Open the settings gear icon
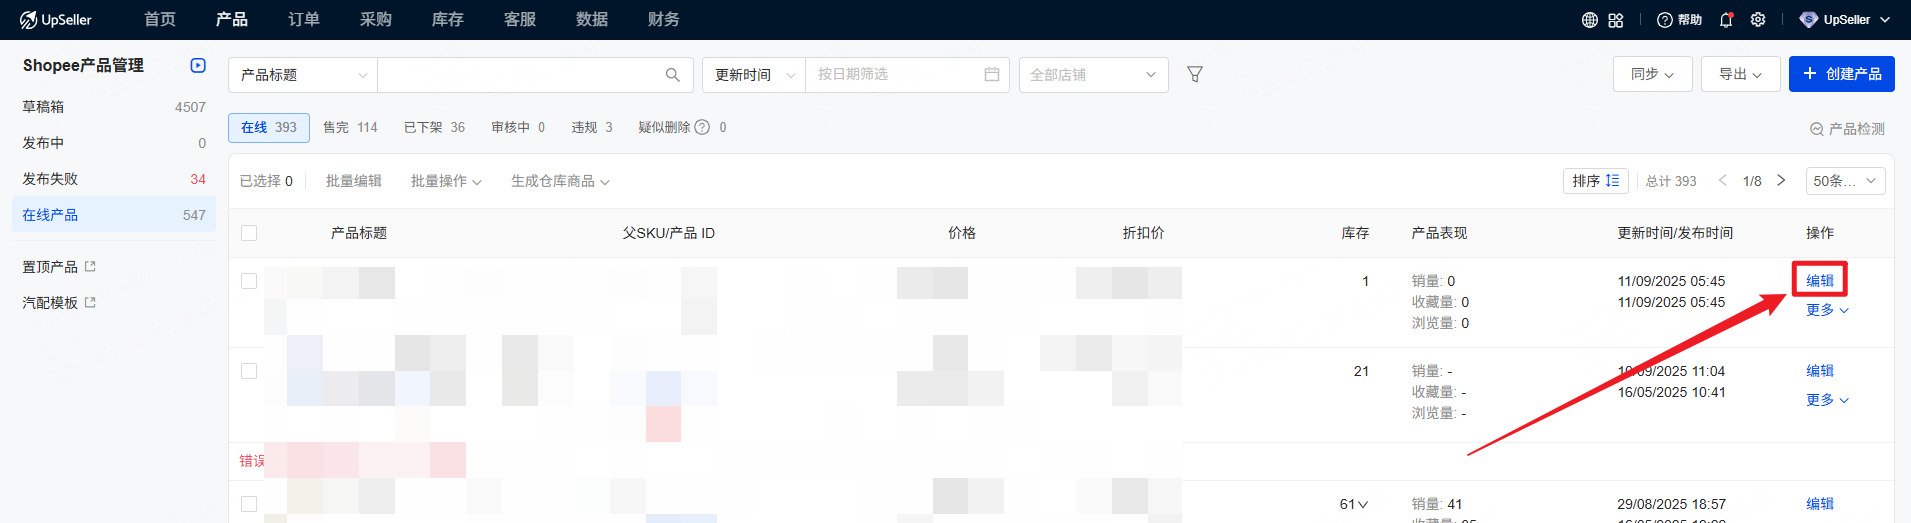This screenshot has height=523, width=1911. (x=1758, y=20)
